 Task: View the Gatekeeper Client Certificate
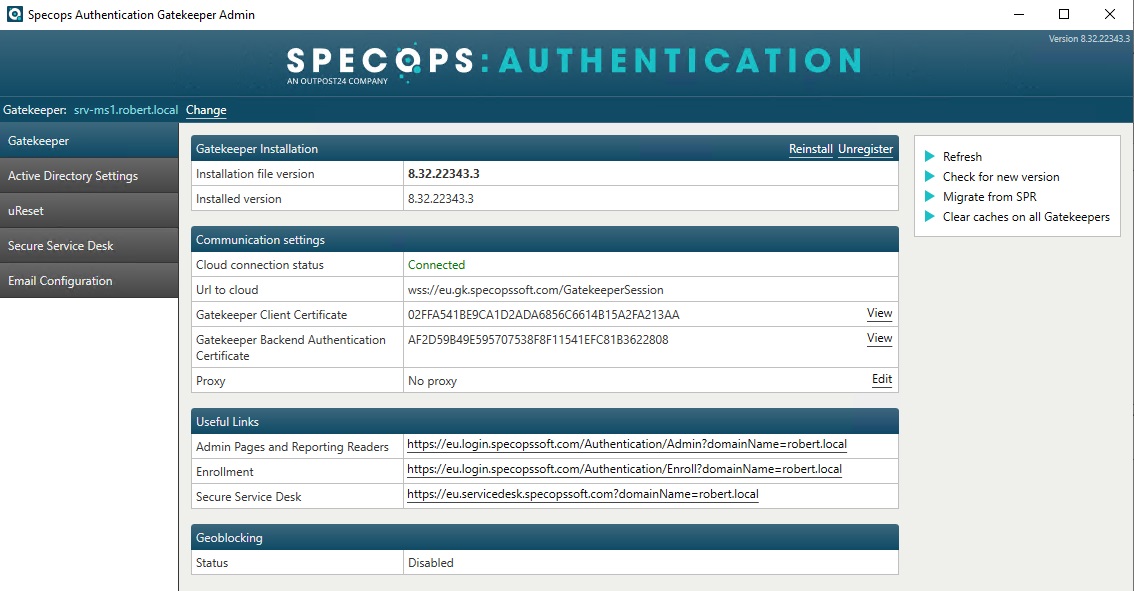coord(879,313)
